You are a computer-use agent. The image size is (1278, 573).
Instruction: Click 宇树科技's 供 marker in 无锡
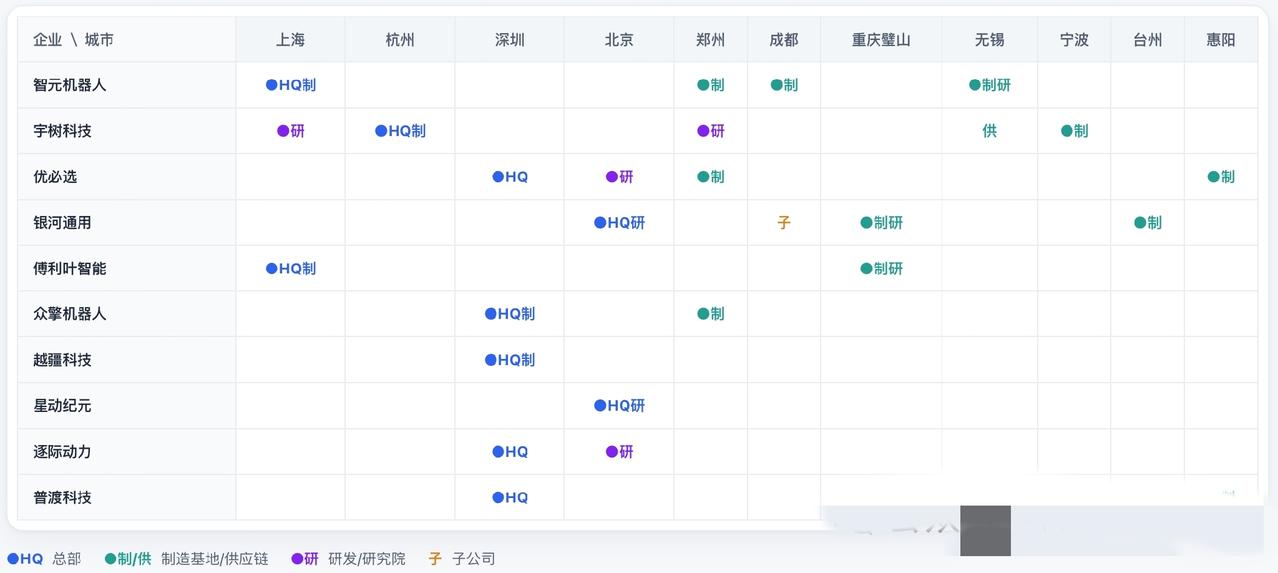pos(989,131)
